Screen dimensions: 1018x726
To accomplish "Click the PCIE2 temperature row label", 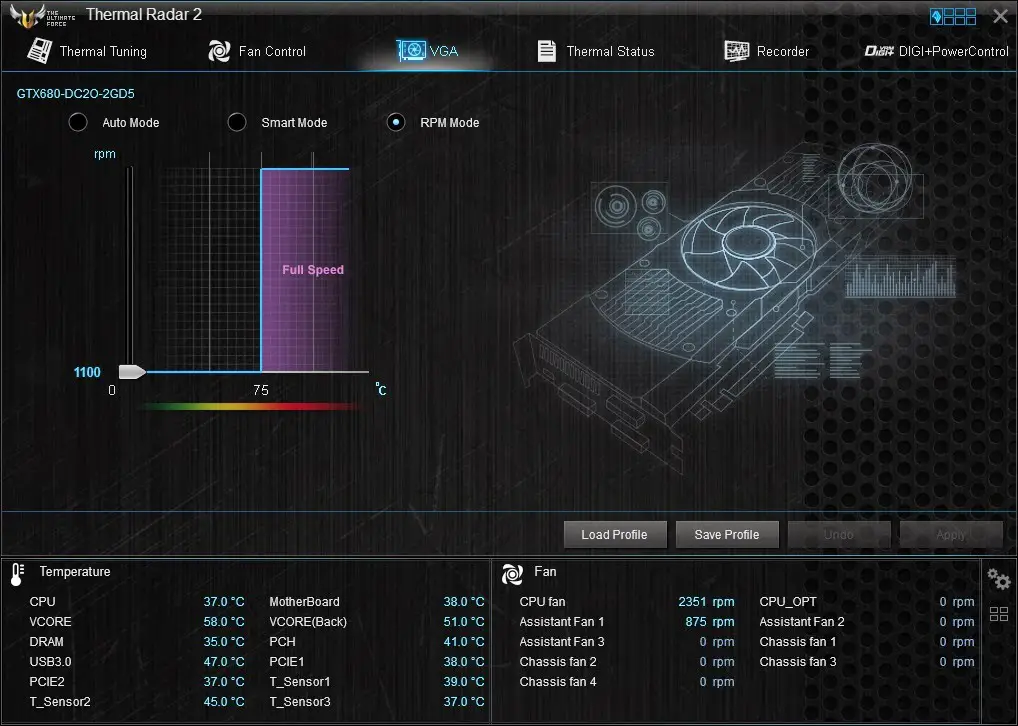I will tap(47, 682).
